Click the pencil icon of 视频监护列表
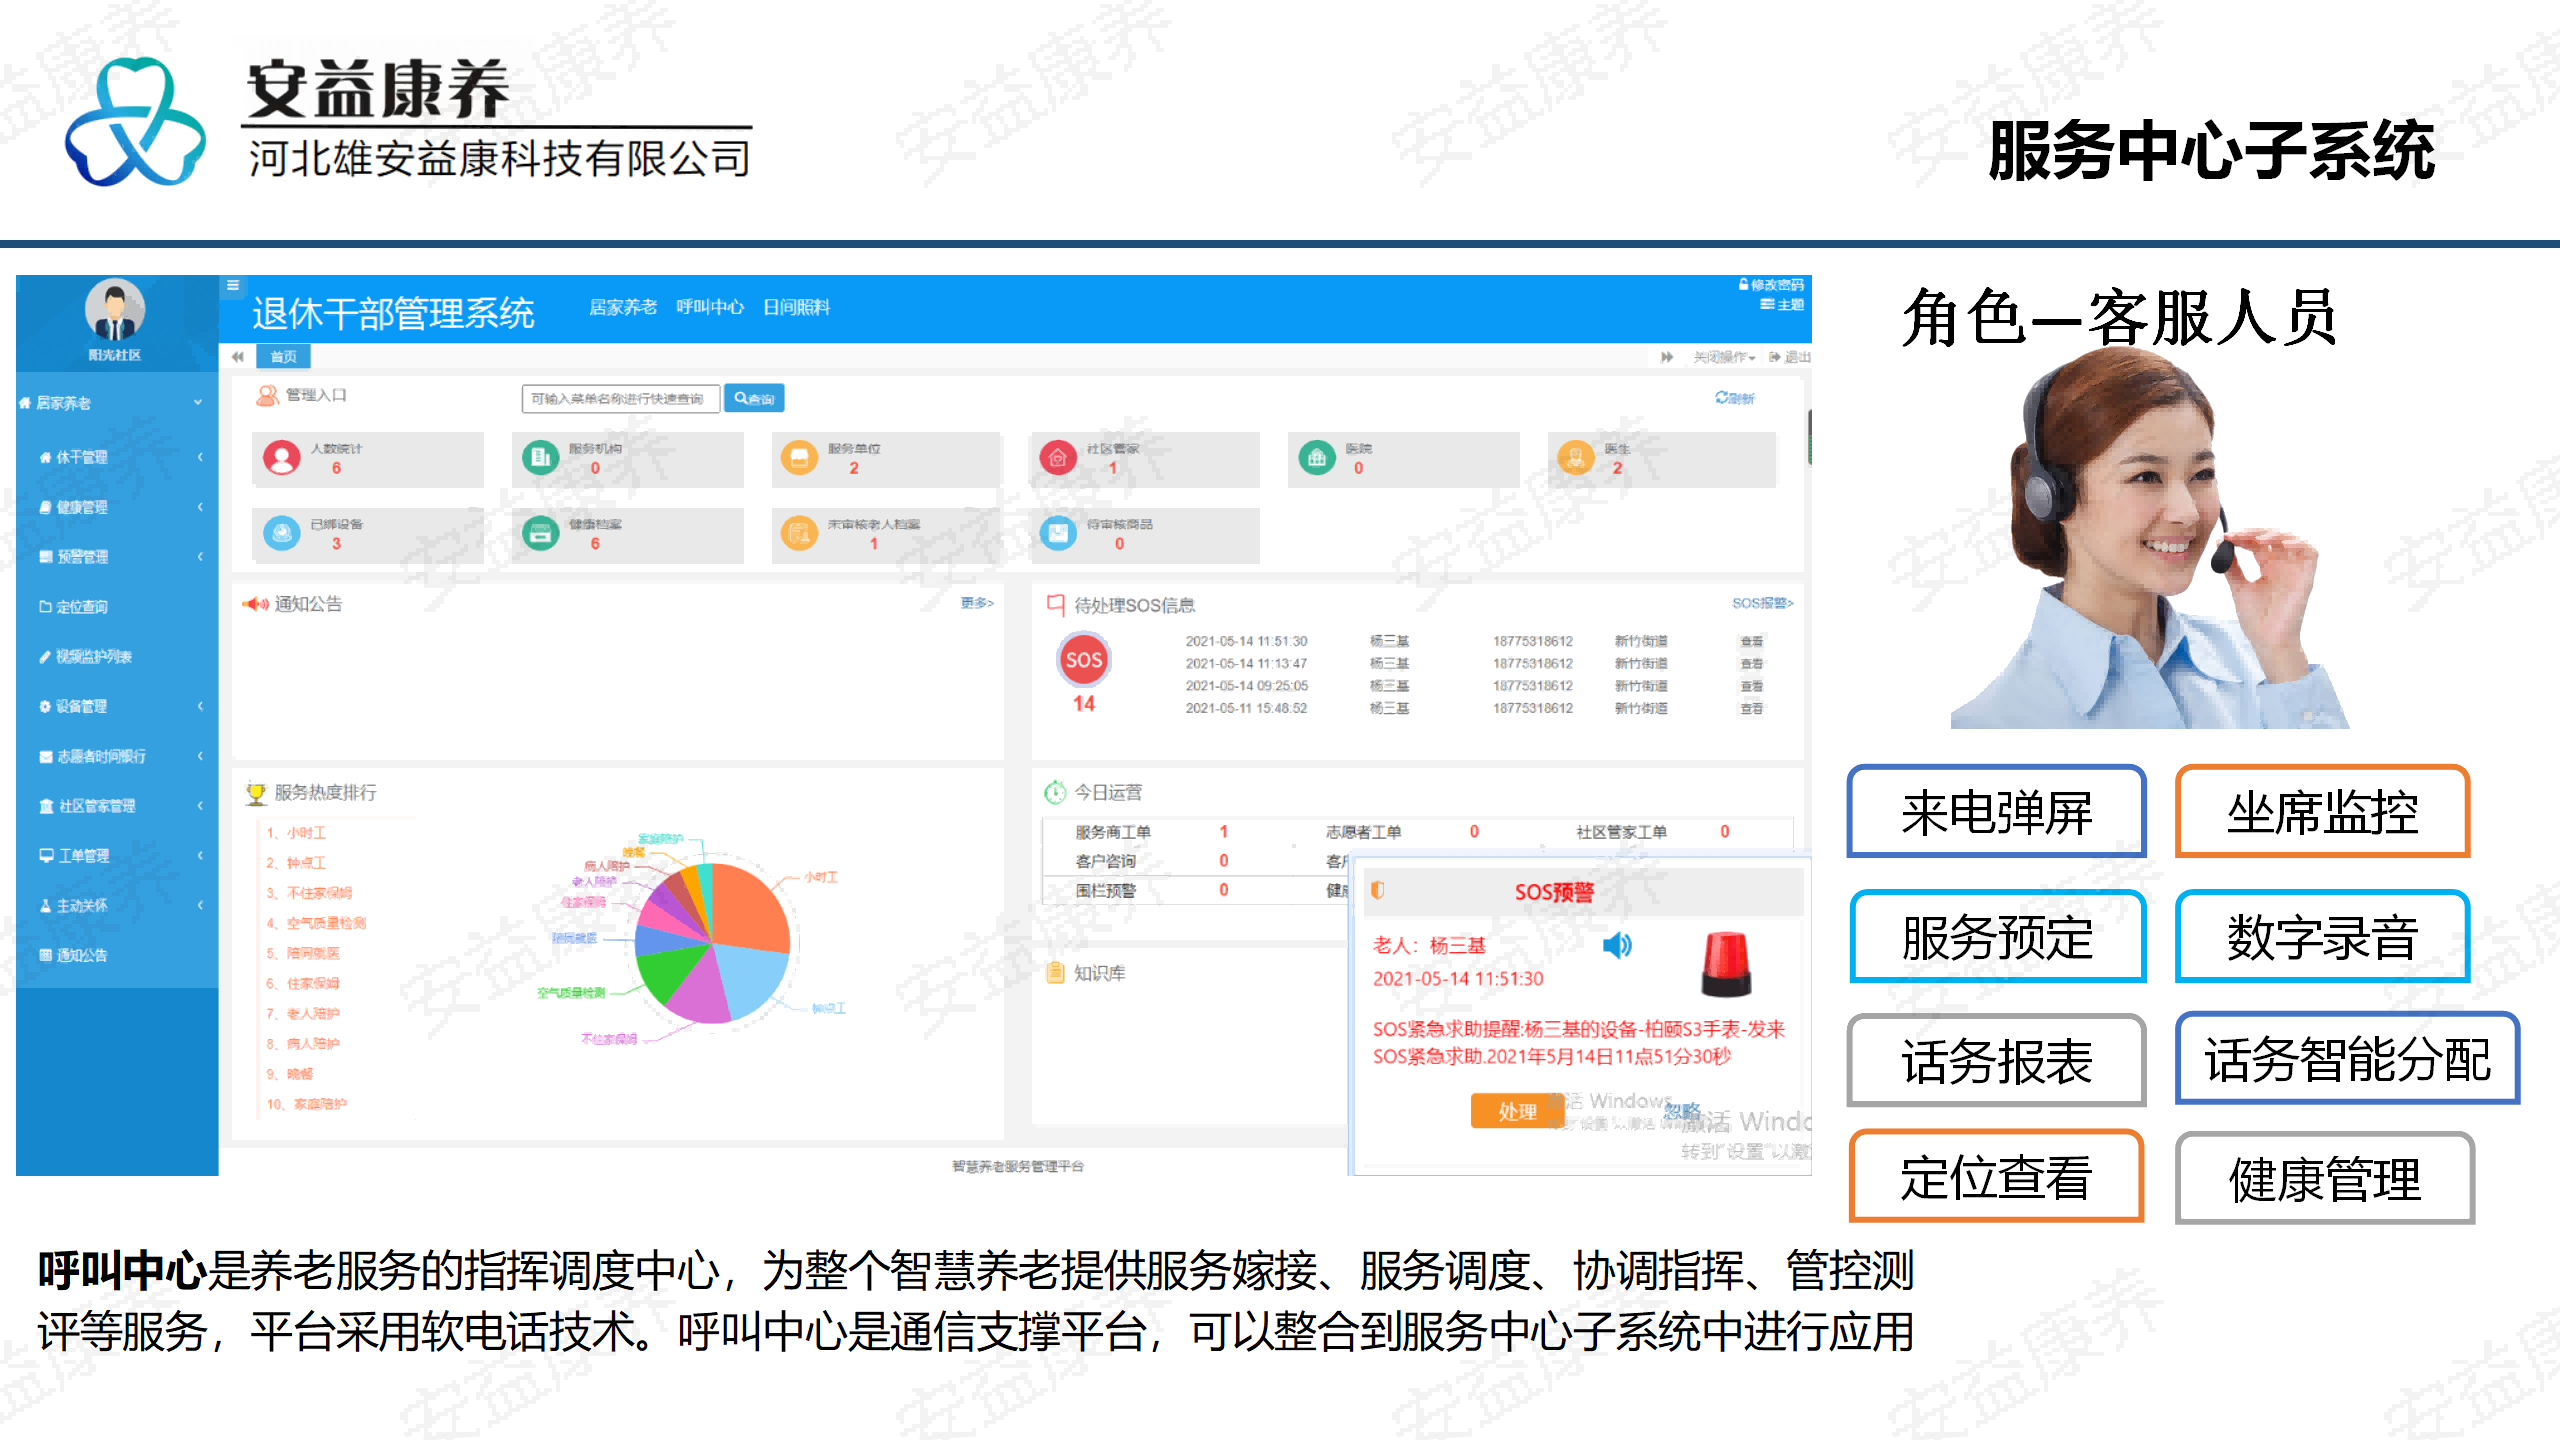Screen dimensions: 2560x1440 [x=45, y=656]
